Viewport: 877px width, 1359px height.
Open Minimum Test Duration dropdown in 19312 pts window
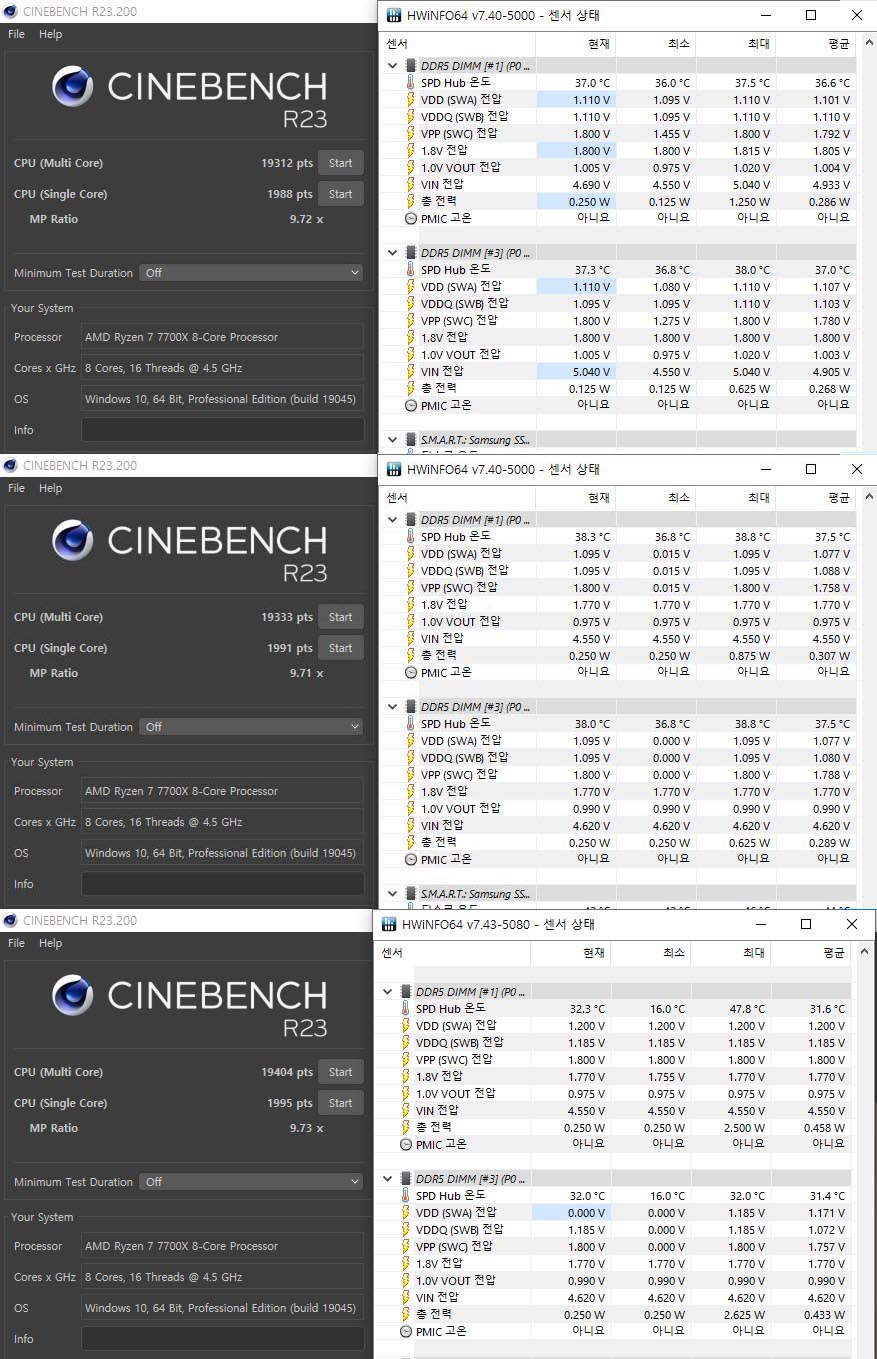[x=251, y=273]
